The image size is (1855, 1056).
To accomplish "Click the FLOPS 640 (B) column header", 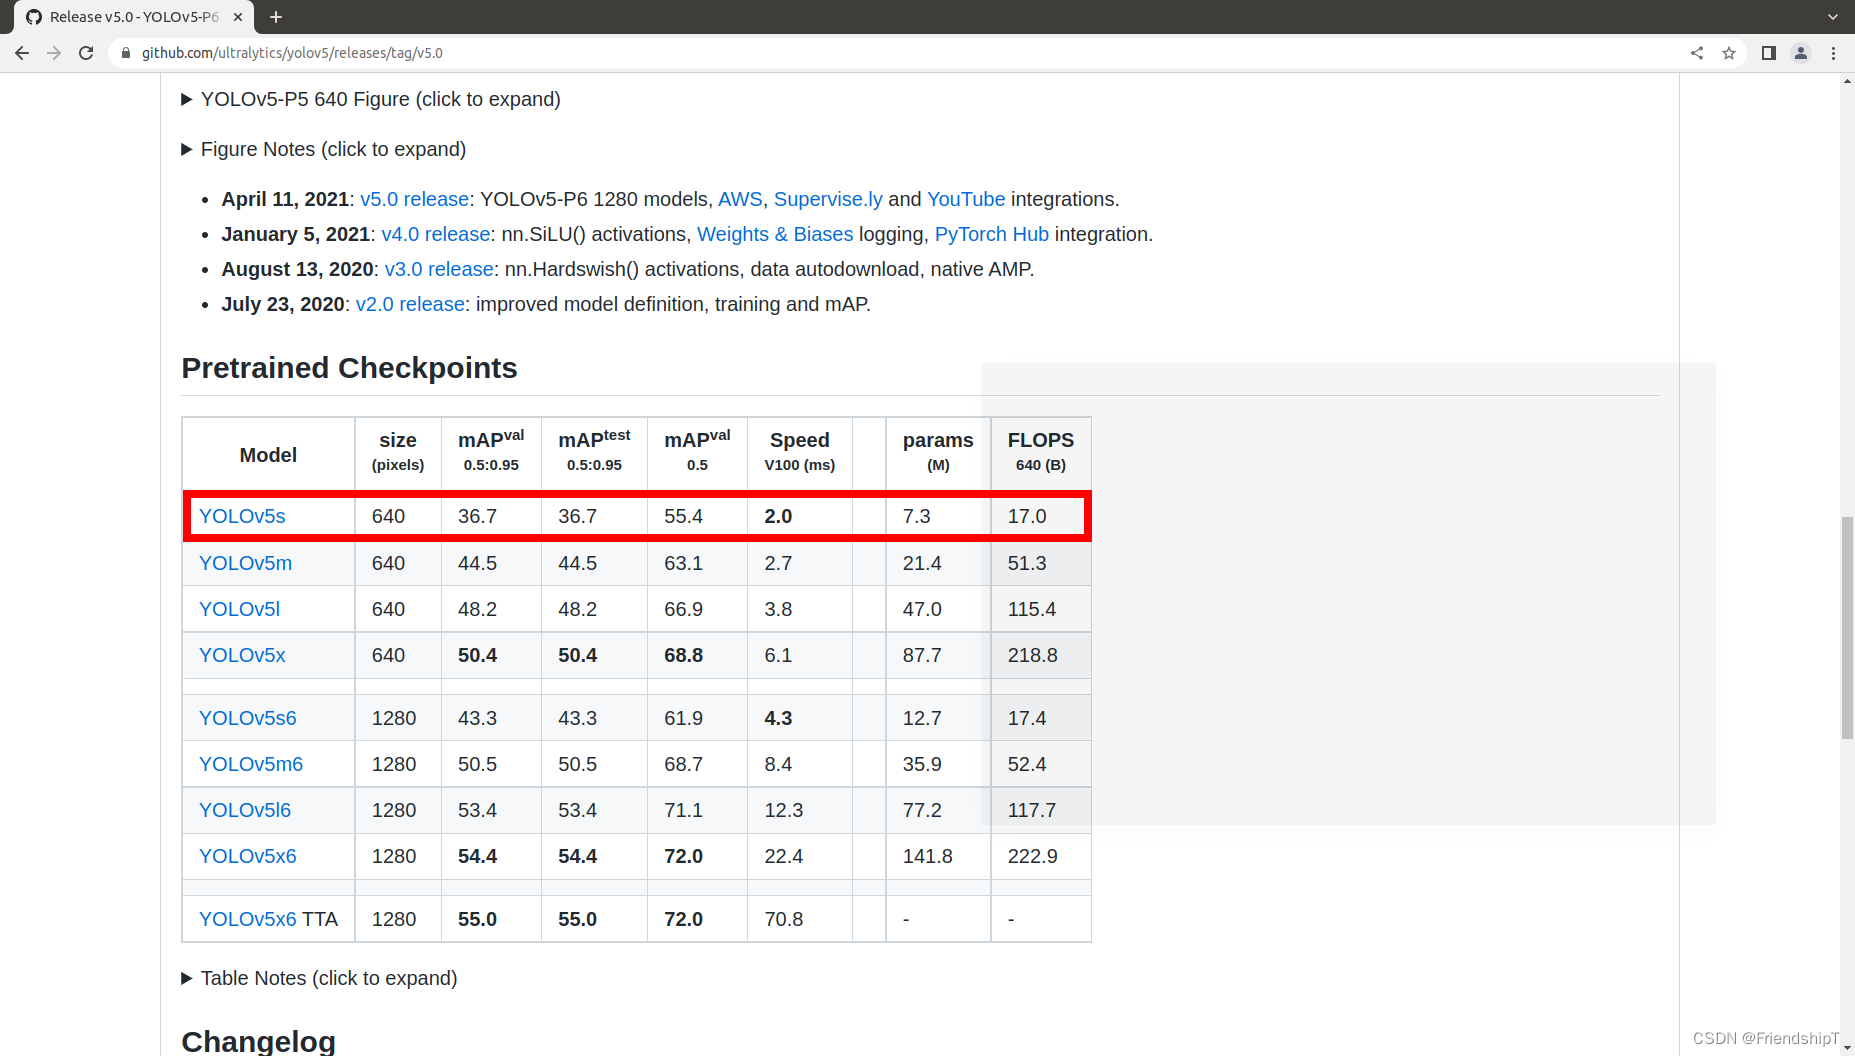I will (x=1041, y=452).
